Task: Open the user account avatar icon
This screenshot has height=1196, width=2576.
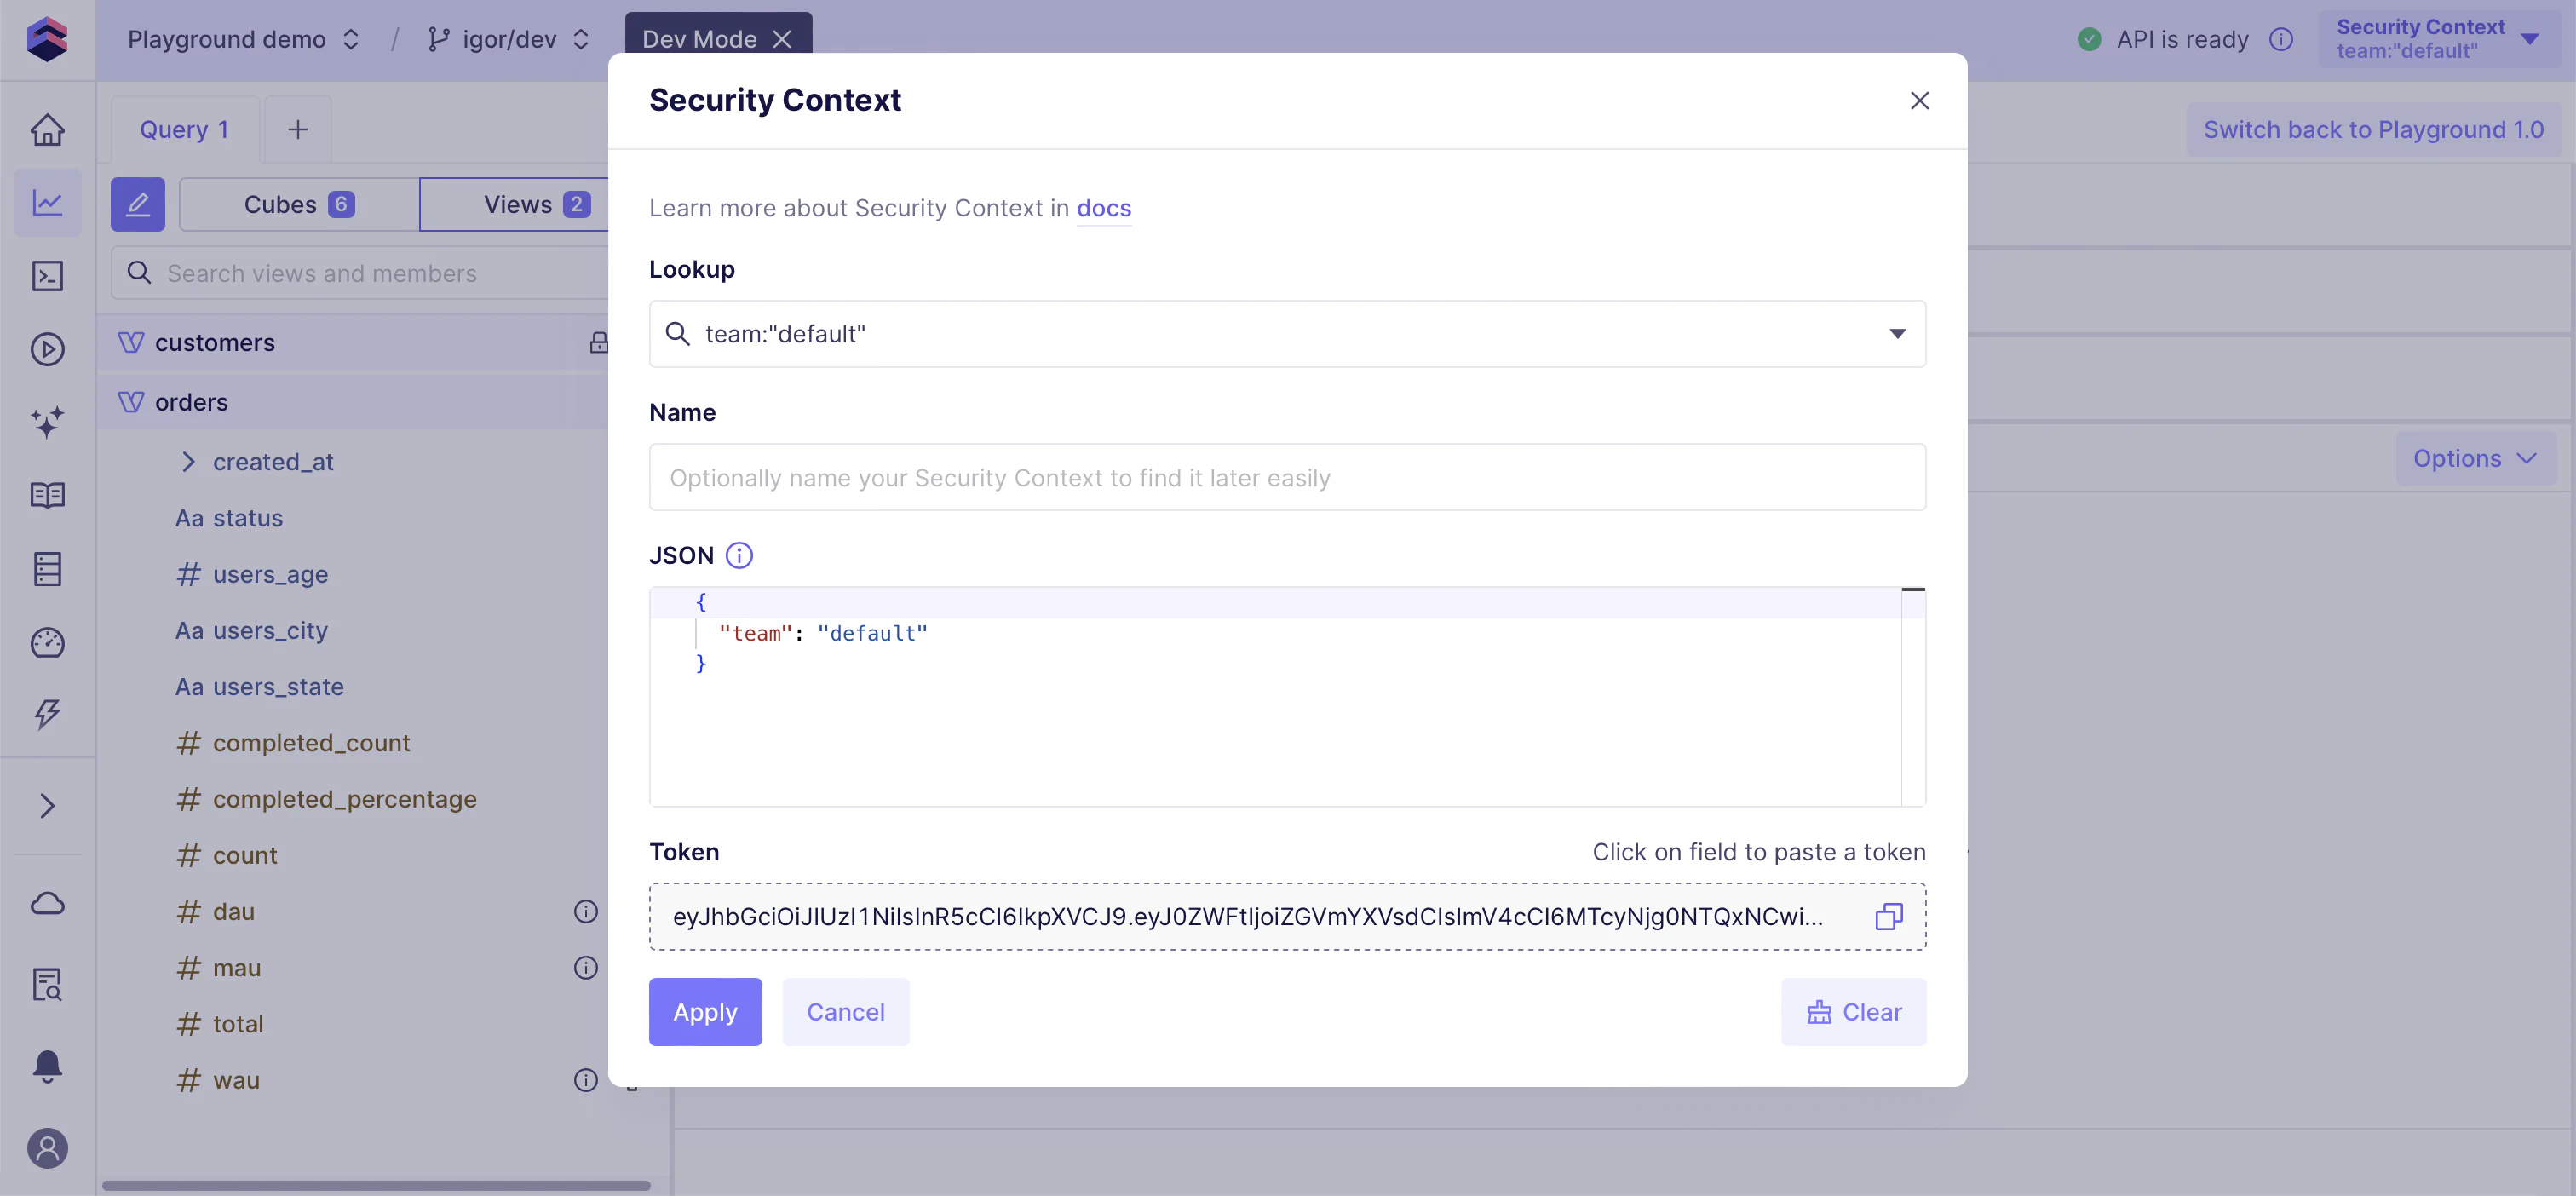Action: click(47, 1148)
